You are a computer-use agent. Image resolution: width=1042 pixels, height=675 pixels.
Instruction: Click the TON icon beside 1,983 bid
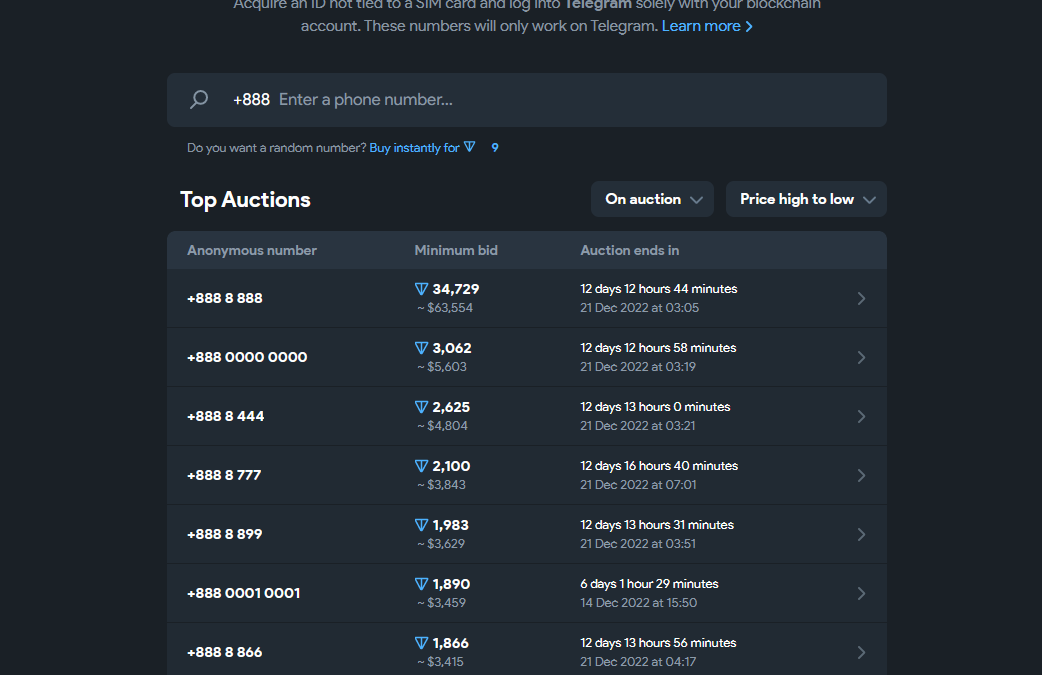[x=421, y=525]
